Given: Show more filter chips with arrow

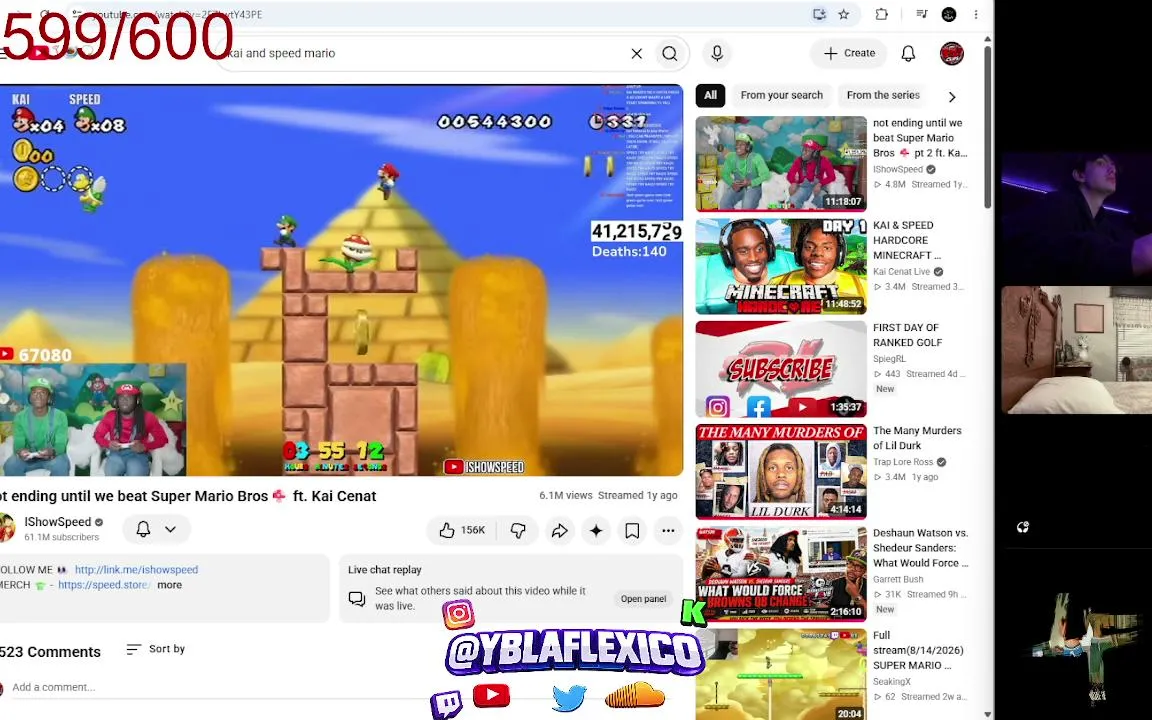Looking at the screenshot, I should [952, 96].
